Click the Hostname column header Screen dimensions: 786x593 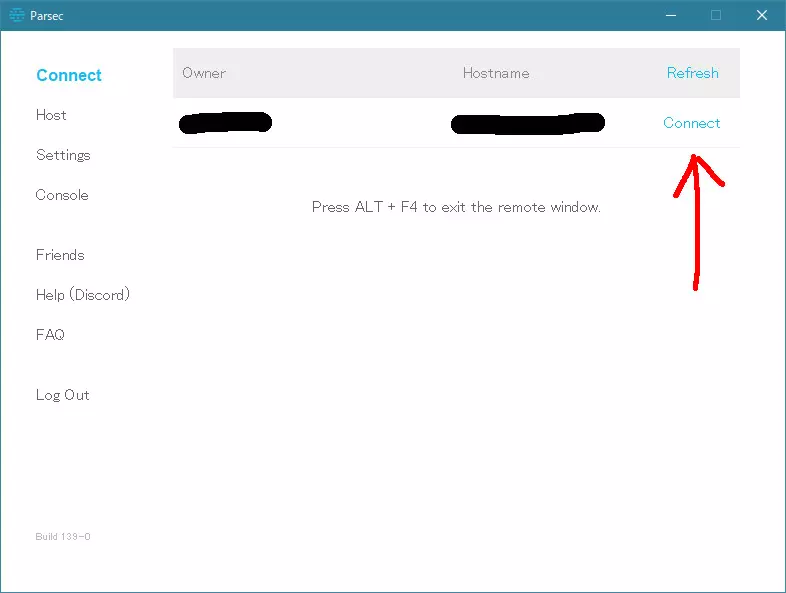tap(496, 73)
